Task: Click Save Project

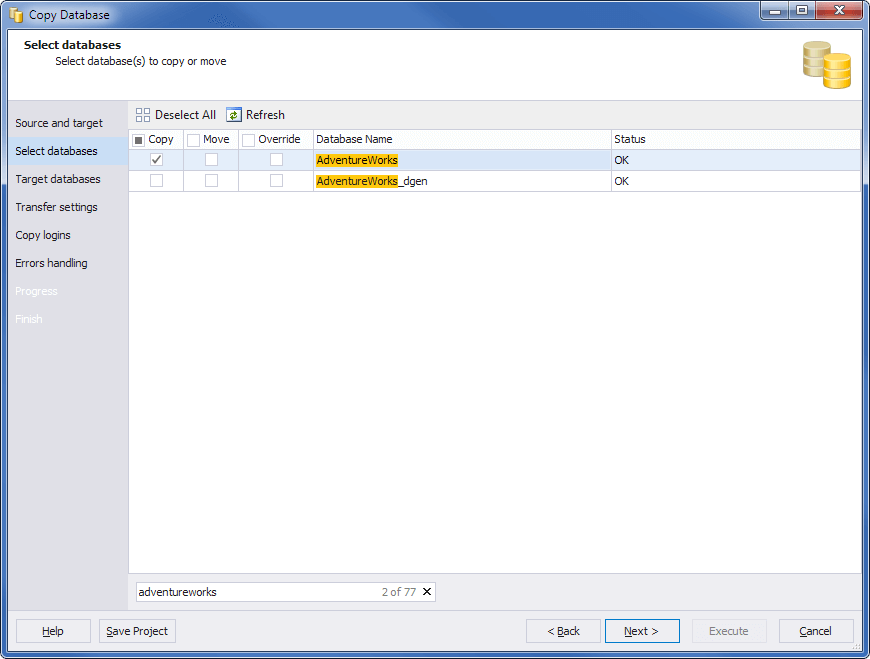Action: (x=137, y=631)
